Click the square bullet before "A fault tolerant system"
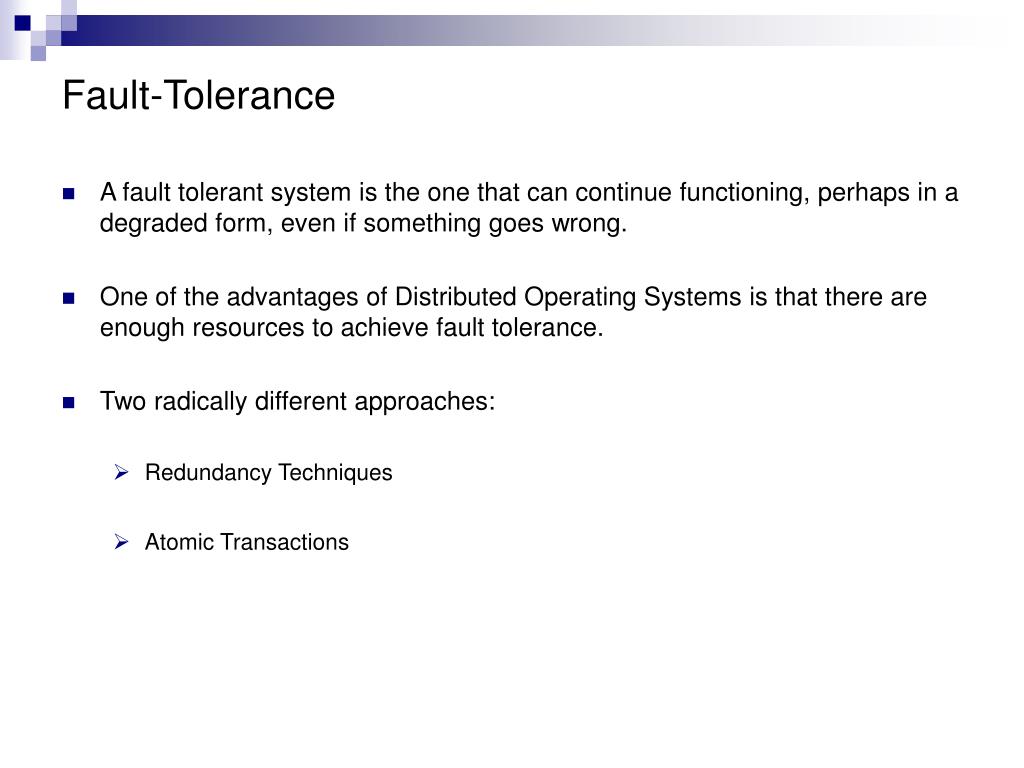Viewport: 1024px width, 768px height. pyautogui.click(x=69, y=194)
